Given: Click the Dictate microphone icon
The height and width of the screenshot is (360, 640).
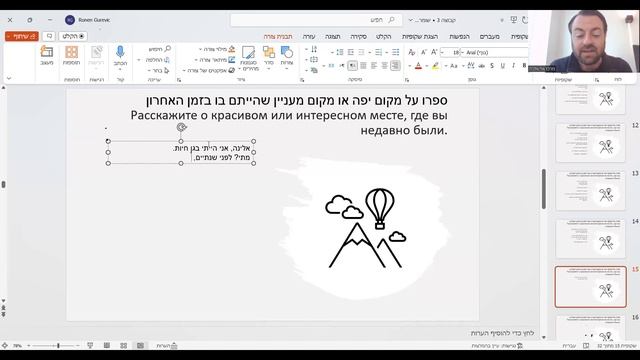Looking at the screenshot, I should tap(120, 52).
